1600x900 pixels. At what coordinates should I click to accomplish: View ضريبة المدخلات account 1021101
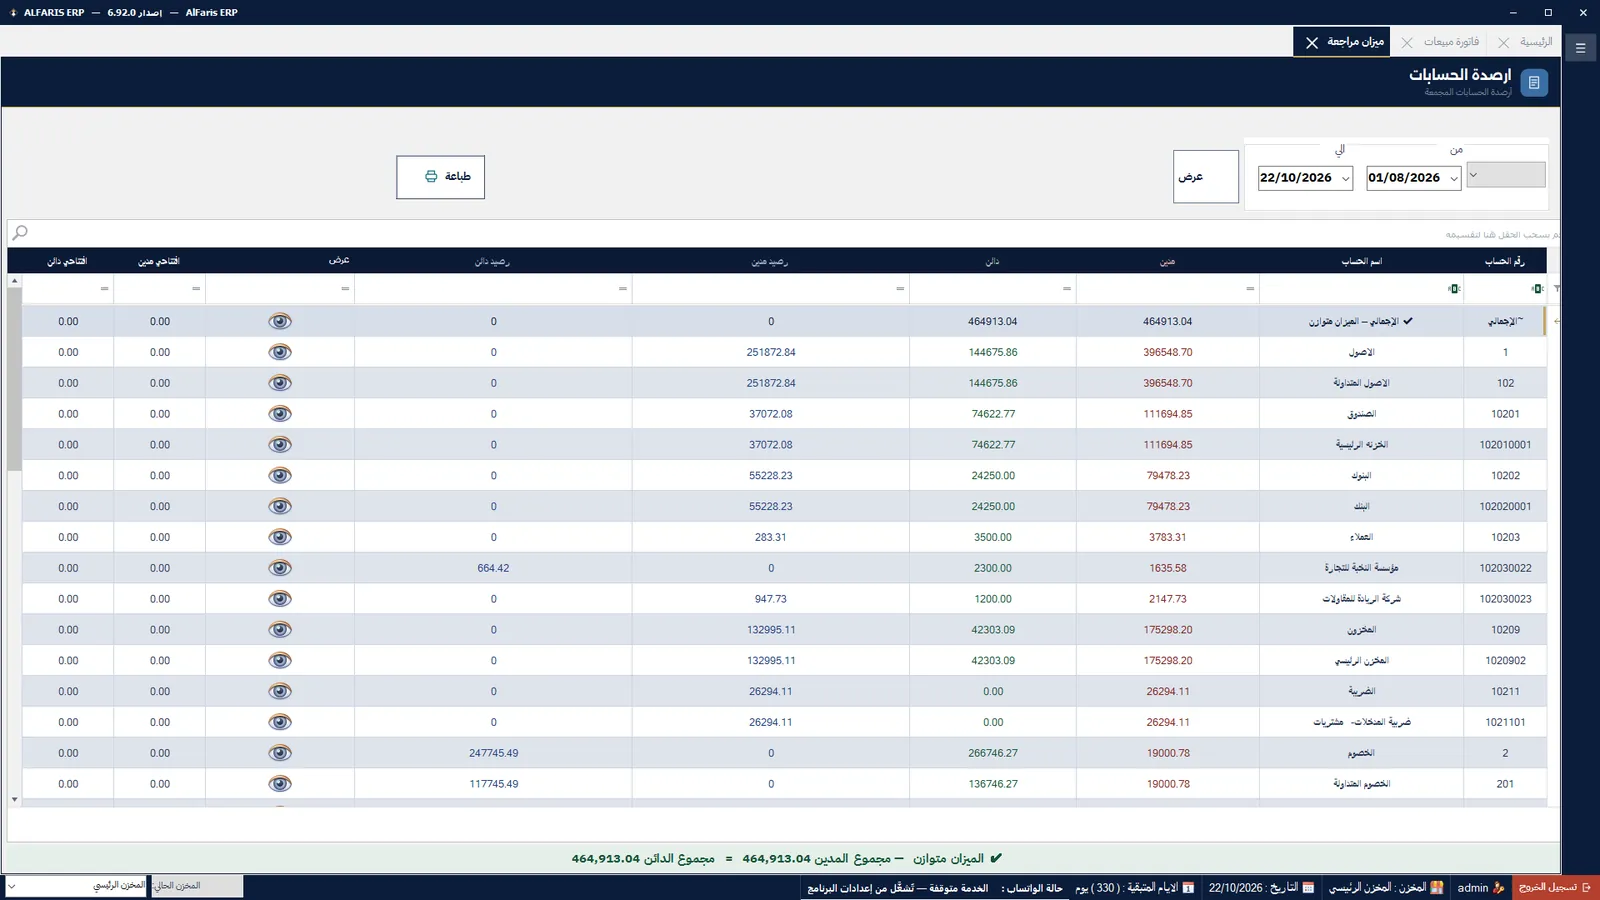pyautogui.click(x=280, y=722)
